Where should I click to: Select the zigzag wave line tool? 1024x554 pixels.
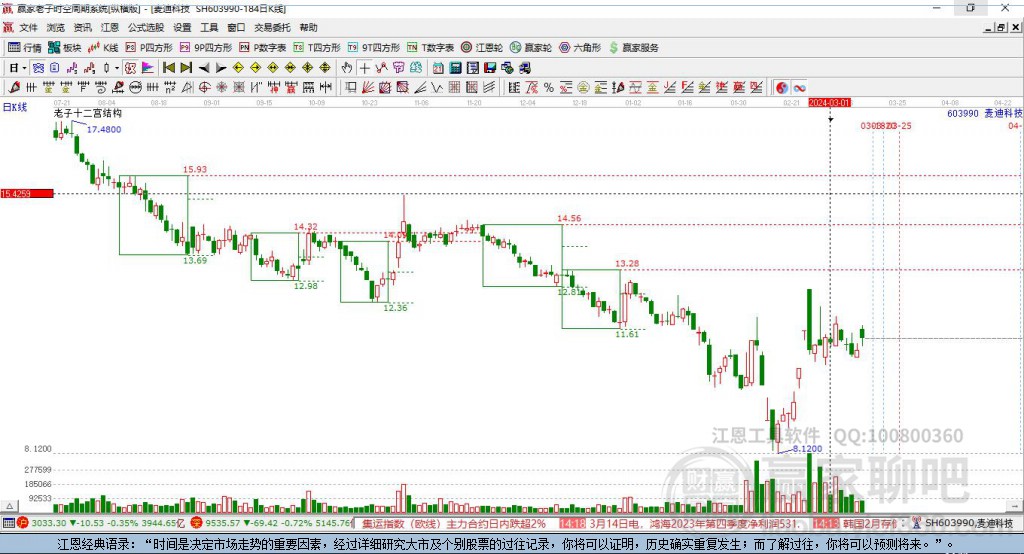(x=436, y=88)
